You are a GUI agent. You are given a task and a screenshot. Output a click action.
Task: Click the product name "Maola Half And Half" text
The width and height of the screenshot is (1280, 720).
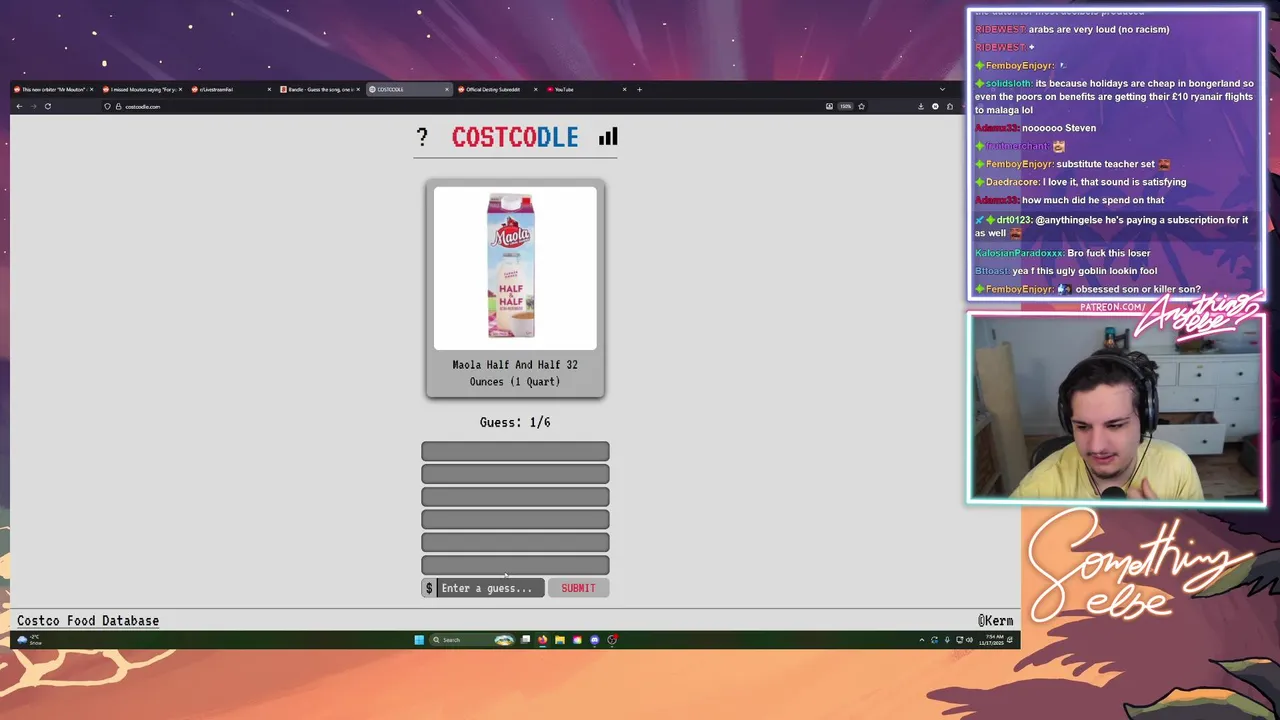click(x=515, y=365)
